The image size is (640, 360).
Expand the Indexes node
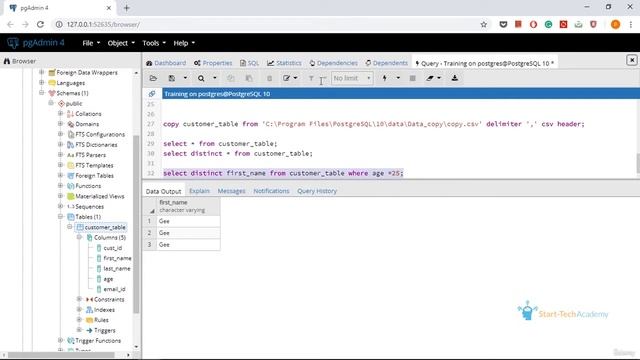pos(79,309)
